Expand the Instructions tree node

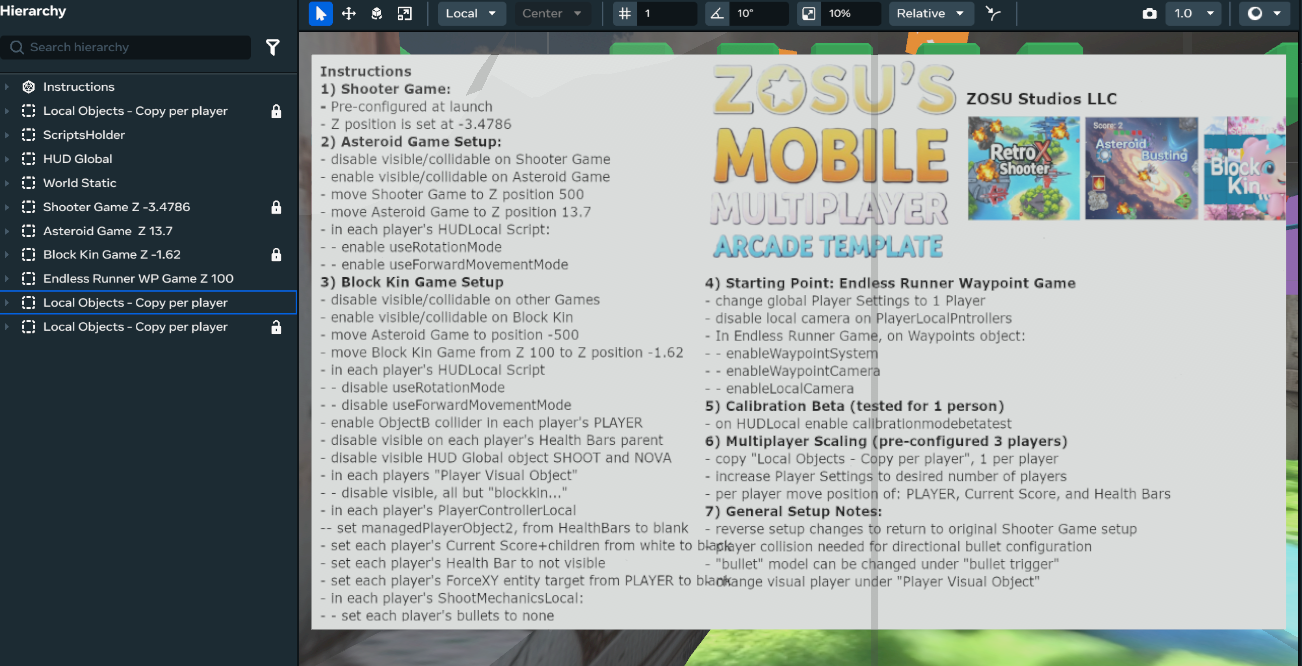(7, 87)
